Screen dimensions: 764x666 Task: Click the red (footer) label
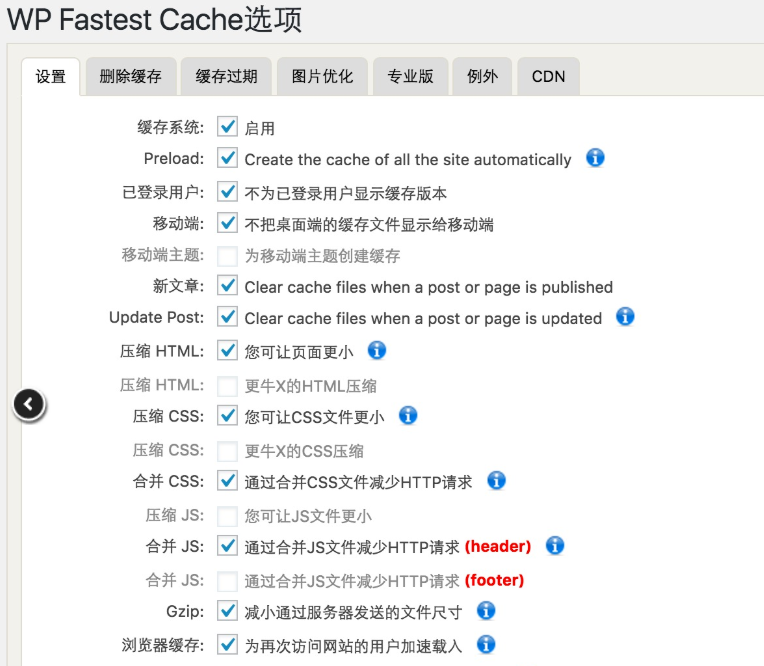coord(495,580)
